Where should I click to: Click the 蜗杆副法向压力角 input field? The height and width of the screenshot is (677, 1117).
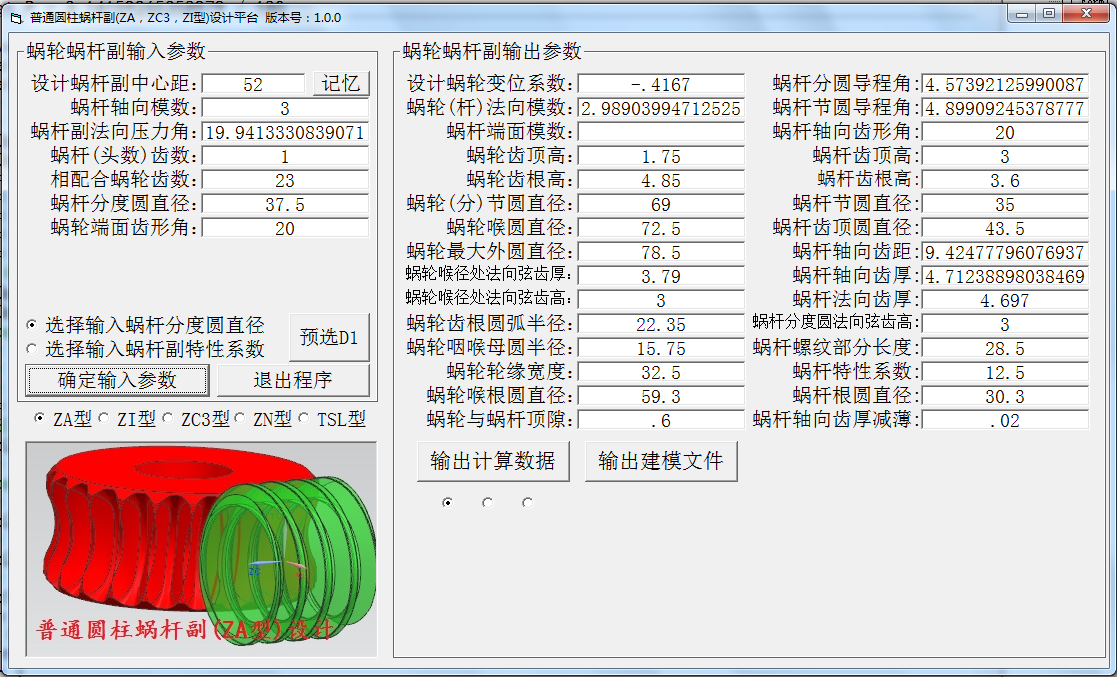(286, 133)
